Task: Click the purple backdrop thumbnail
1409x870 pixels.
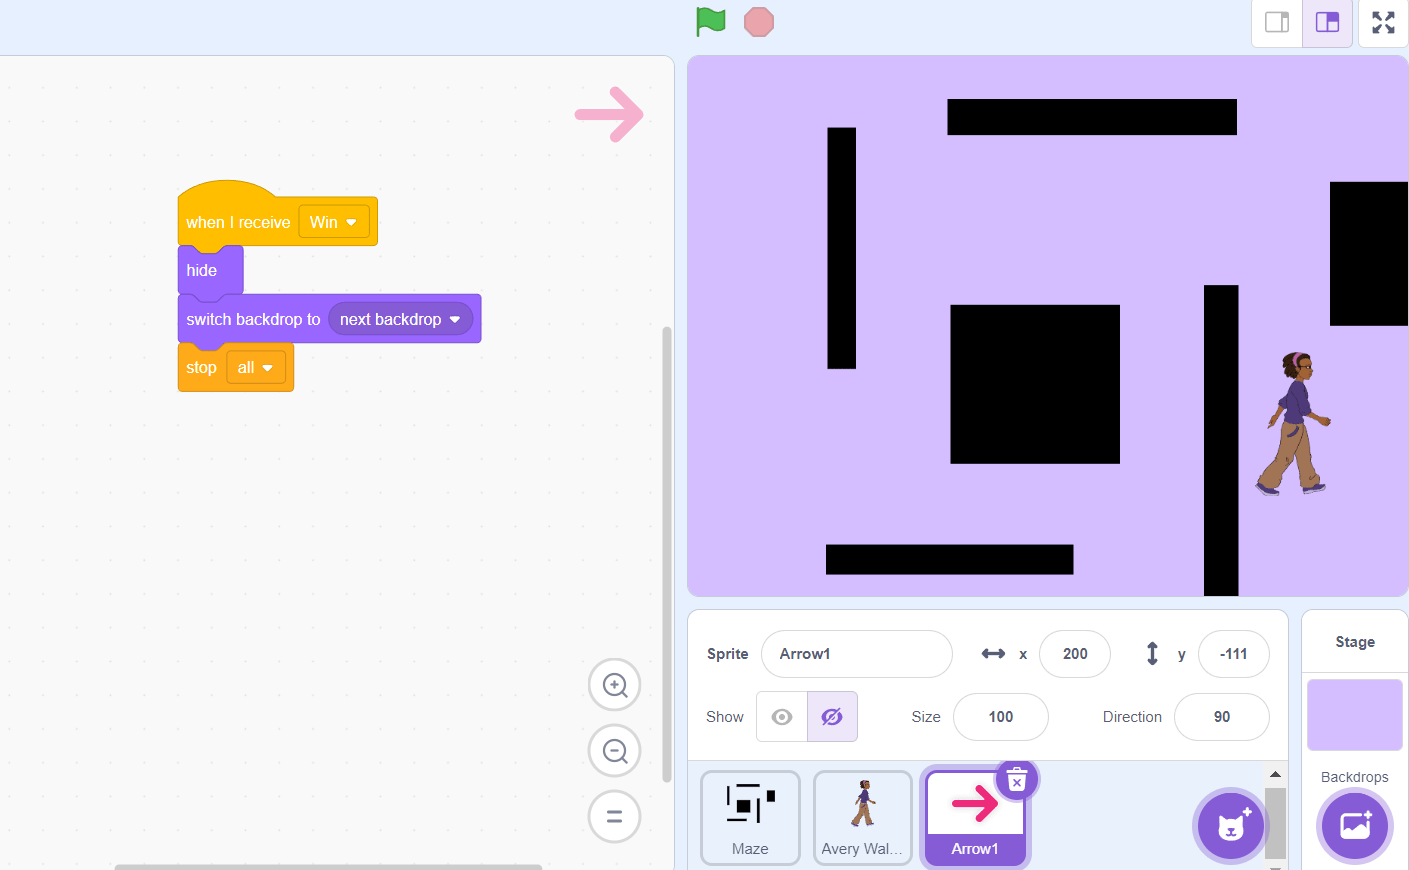Action: point(1354,714)
